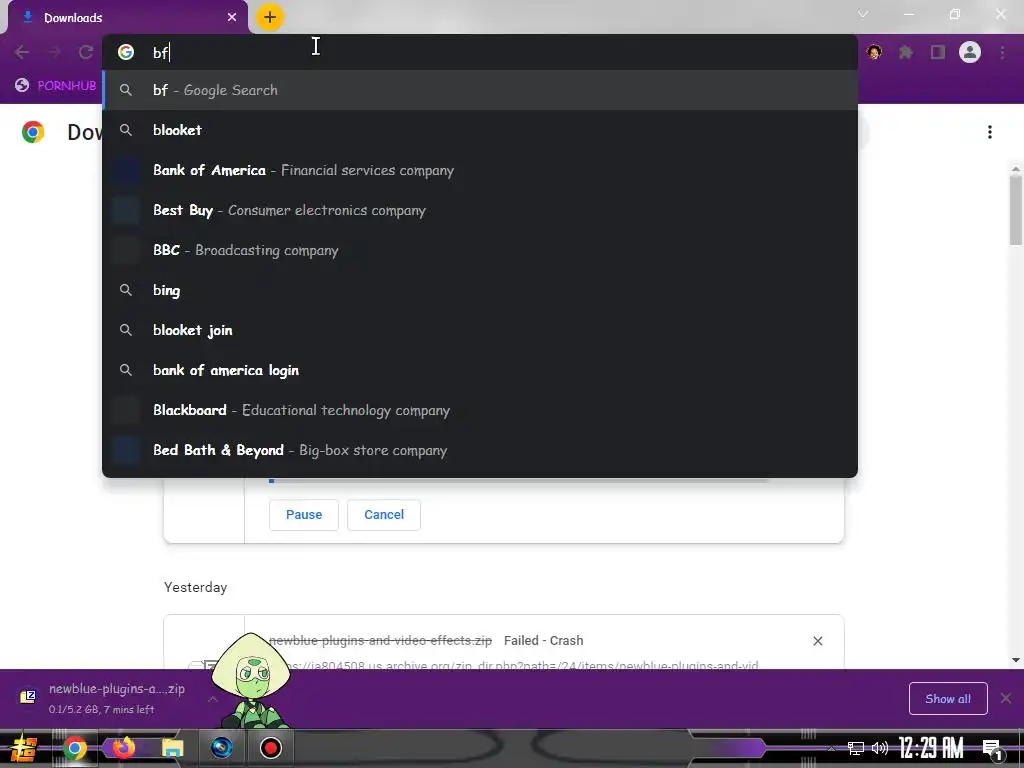1024x768 pixels.
Task: Choose the 'Best Buy' suggestion
Action: coord(480,210)
